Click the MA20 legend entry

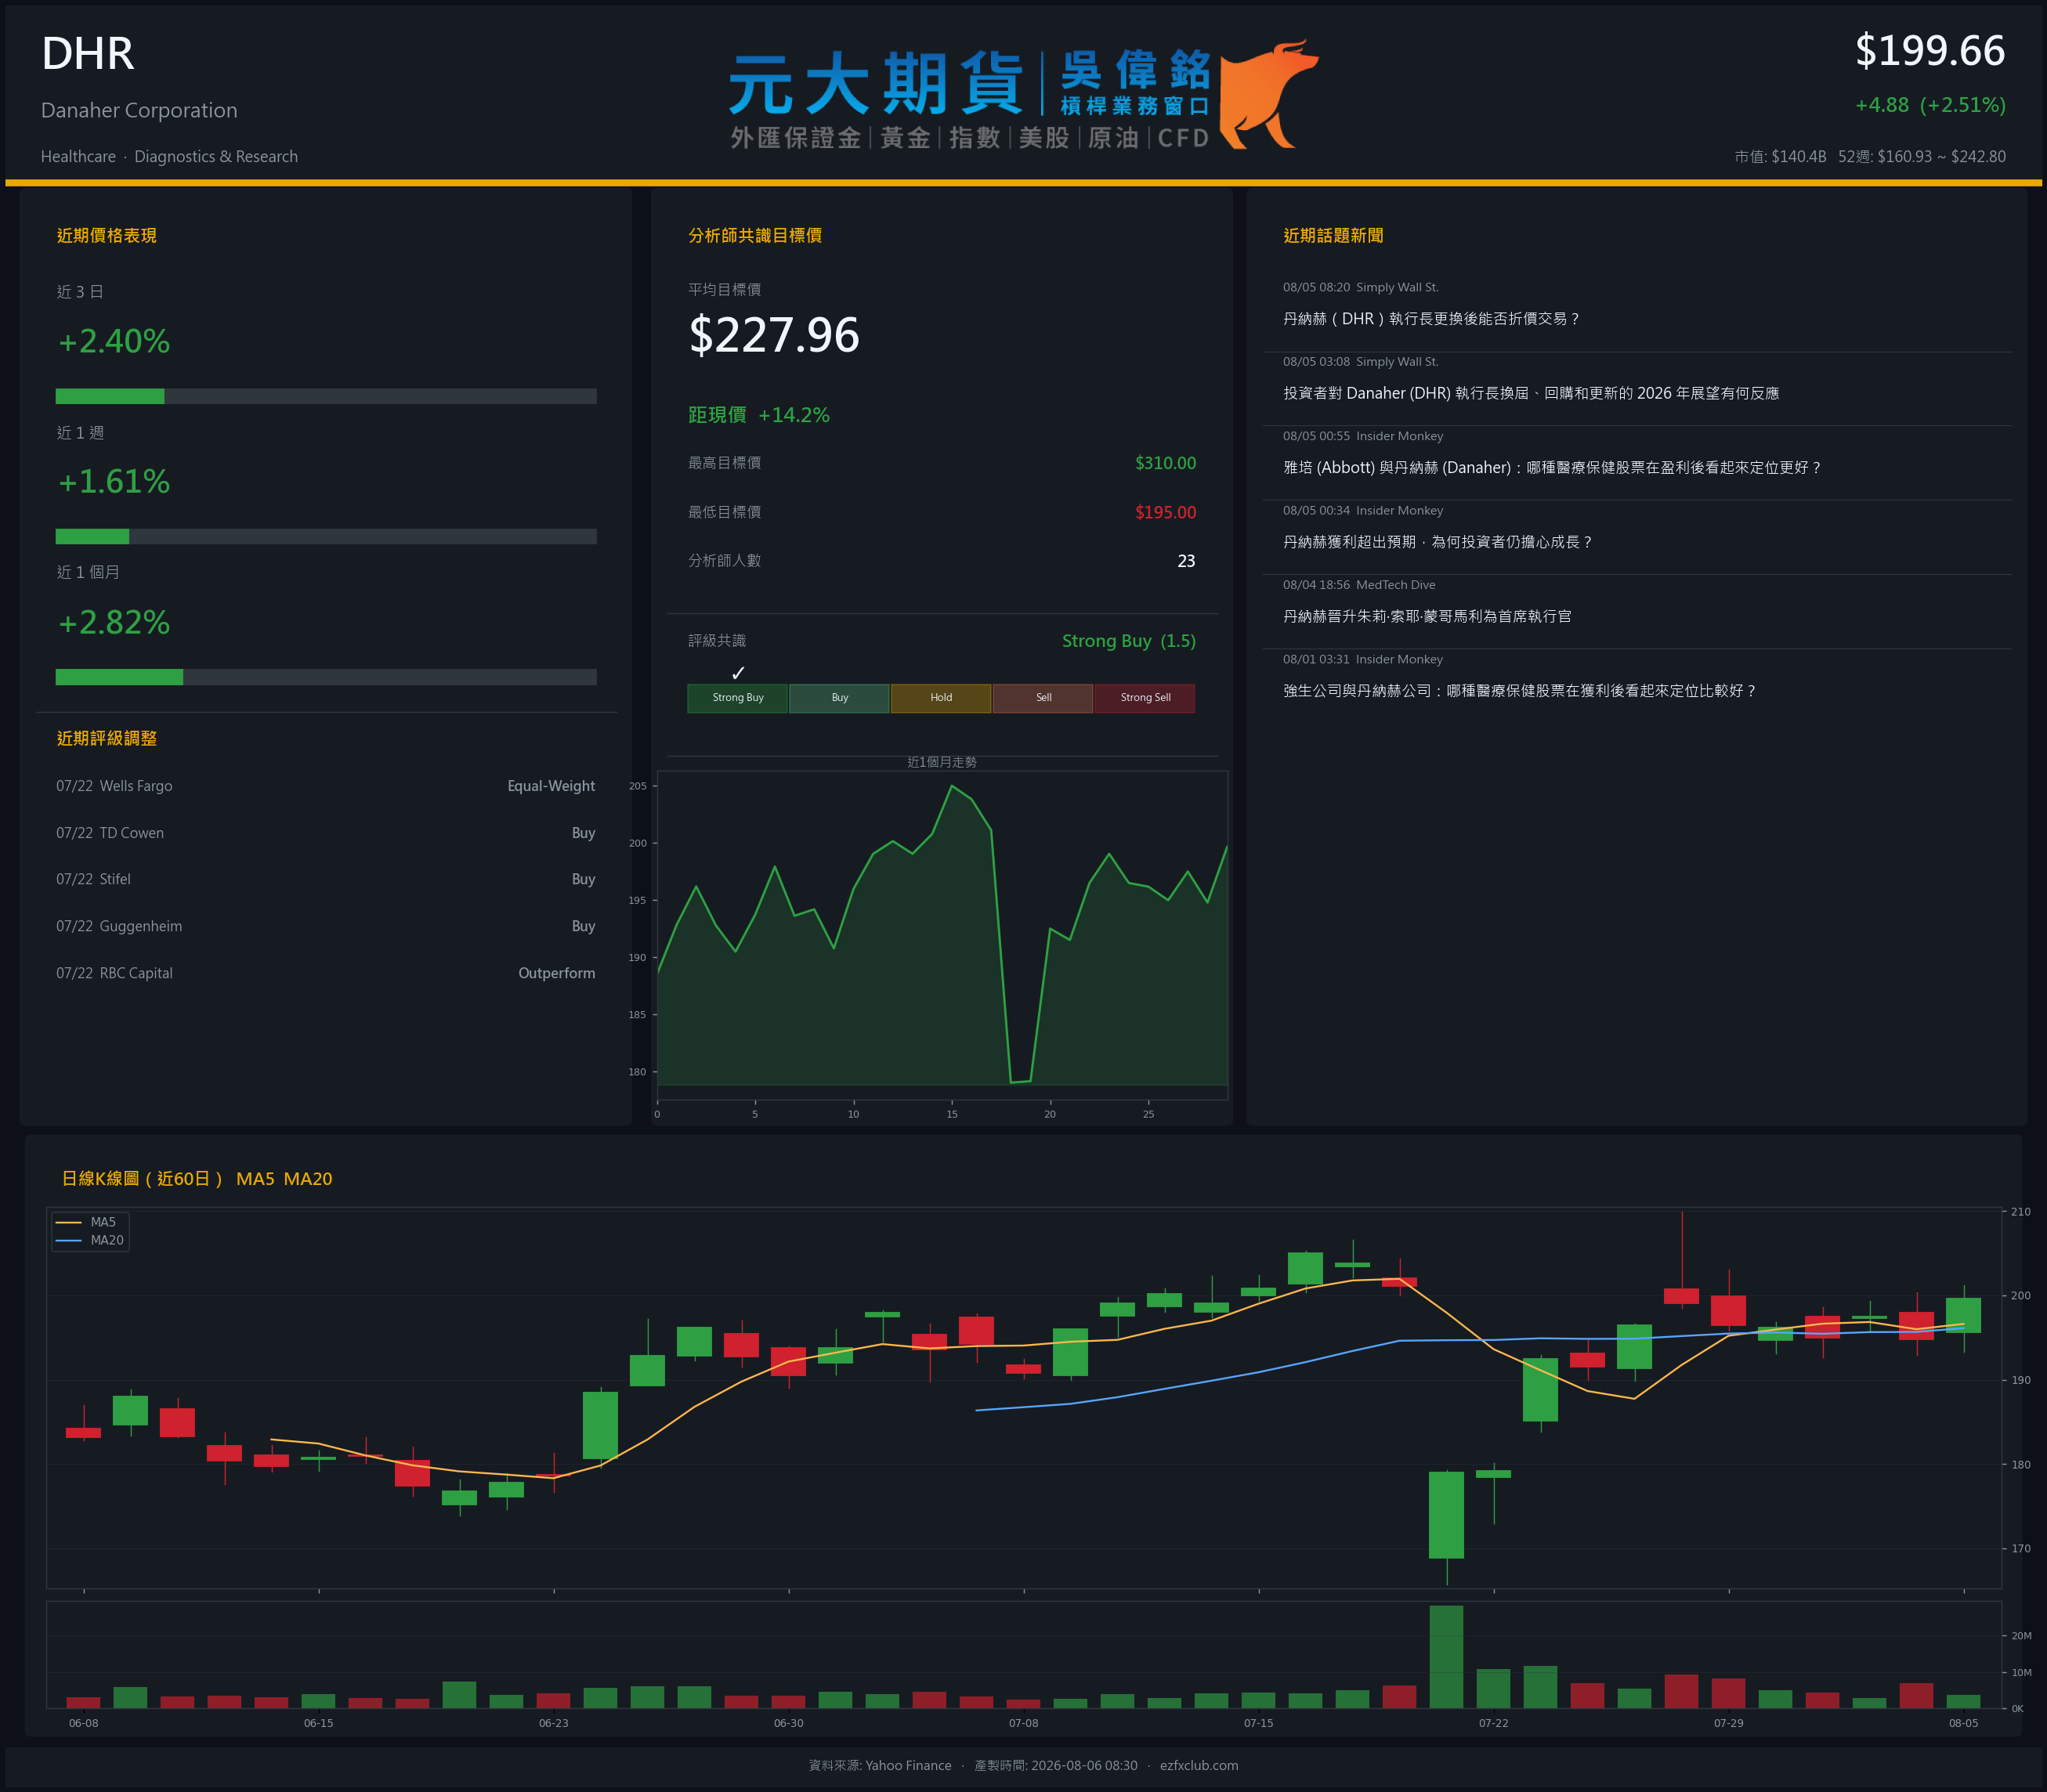[x=91, y=1240]
